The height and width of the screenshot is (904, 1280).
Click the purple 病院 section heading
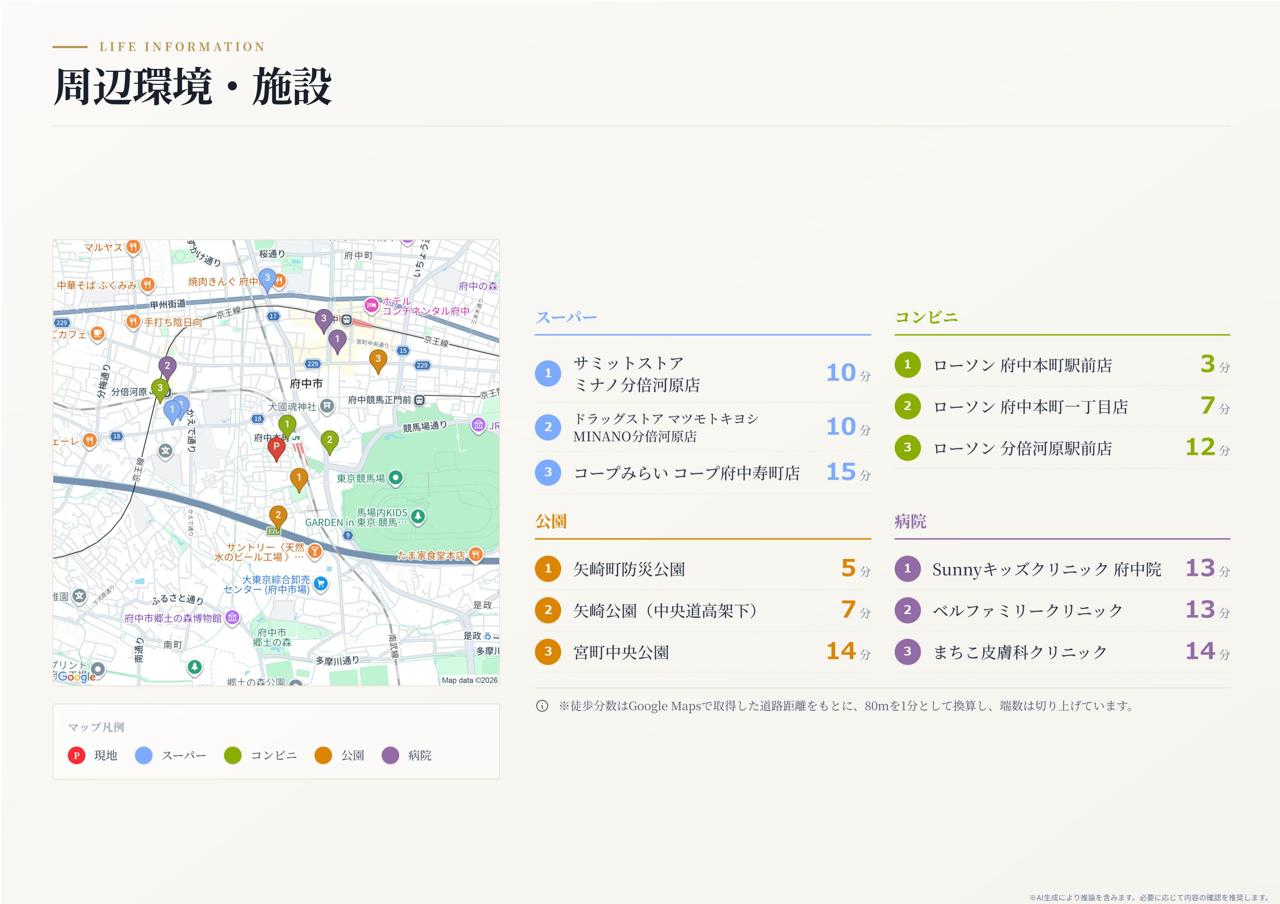(910, 521)
